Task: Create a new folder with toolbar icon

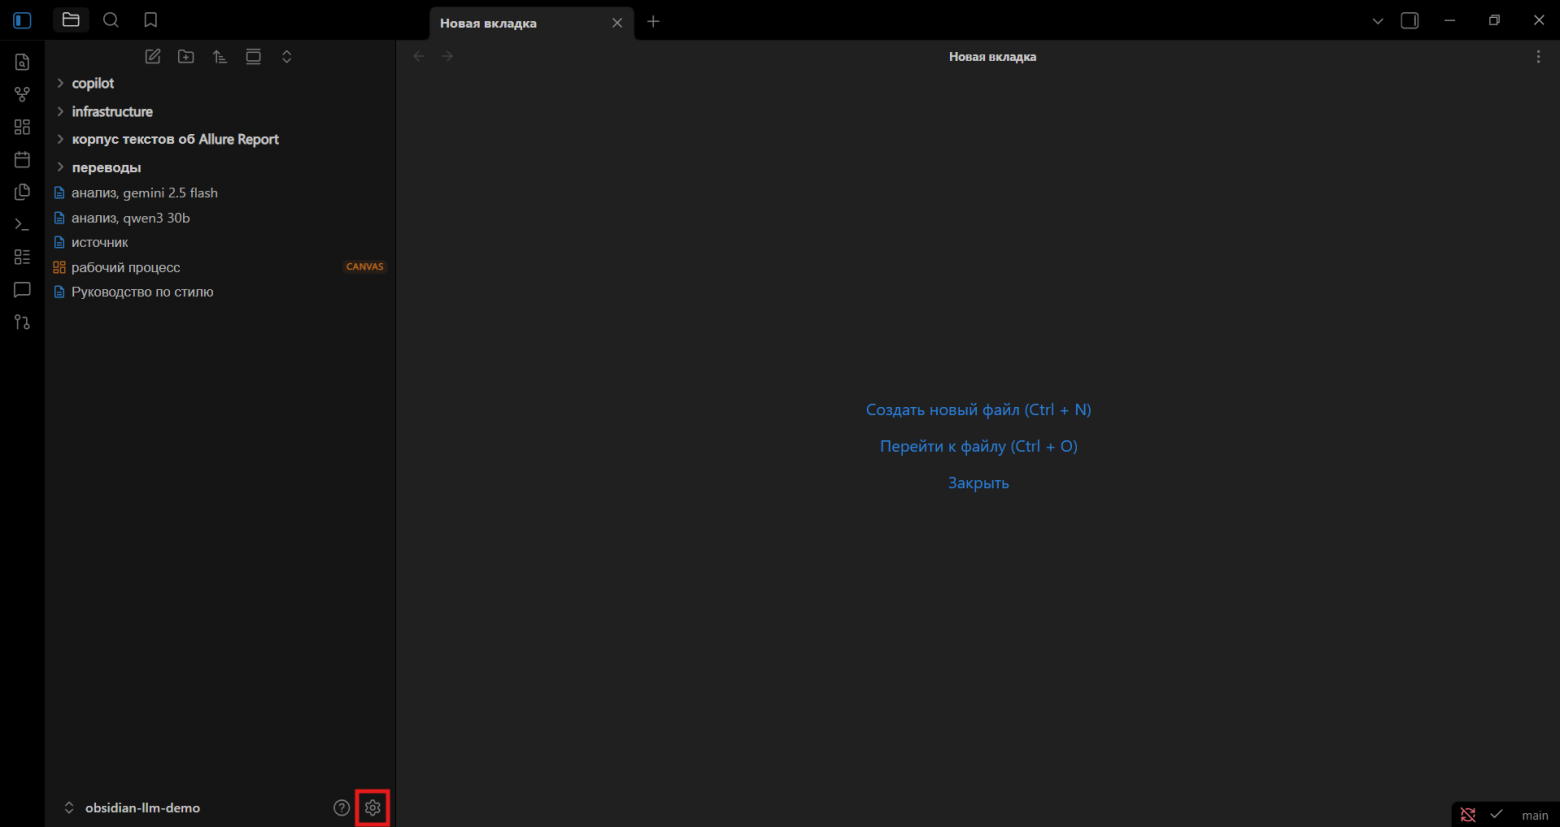Action: coord(186,57)
